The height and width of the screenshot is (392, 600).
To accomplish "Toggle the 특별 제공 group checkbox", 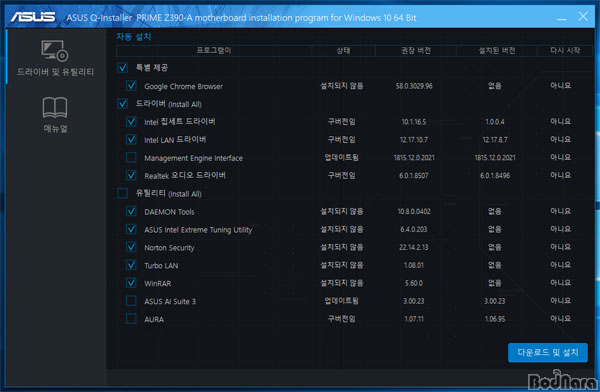I will point(122,68).
